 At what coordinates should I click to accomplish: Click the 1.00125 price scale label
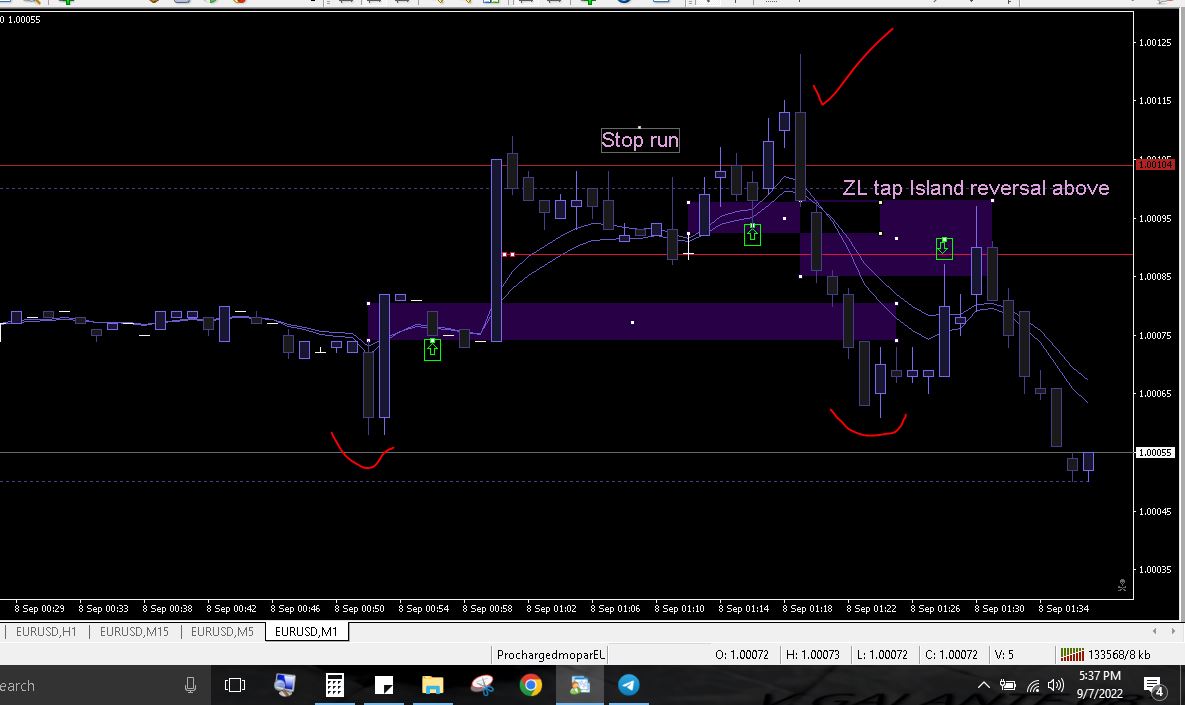pos(1156,42)
